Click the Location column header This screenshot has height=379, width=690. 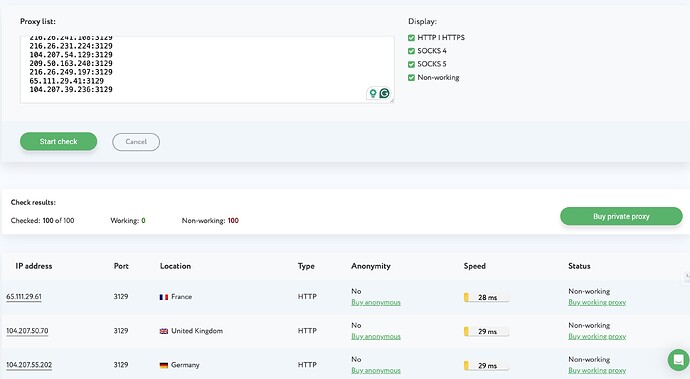point(175,266)
